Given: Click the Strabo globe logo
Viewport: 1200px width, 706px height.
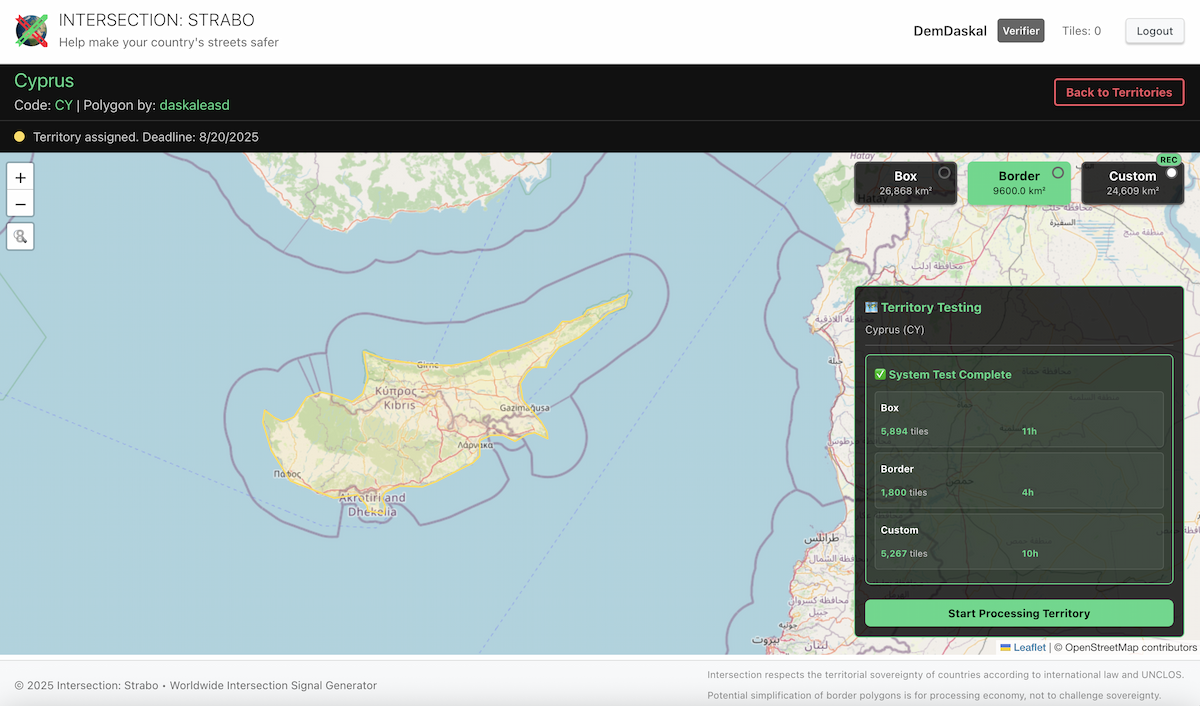Looking at the screenshot, I should pos(31,30).
